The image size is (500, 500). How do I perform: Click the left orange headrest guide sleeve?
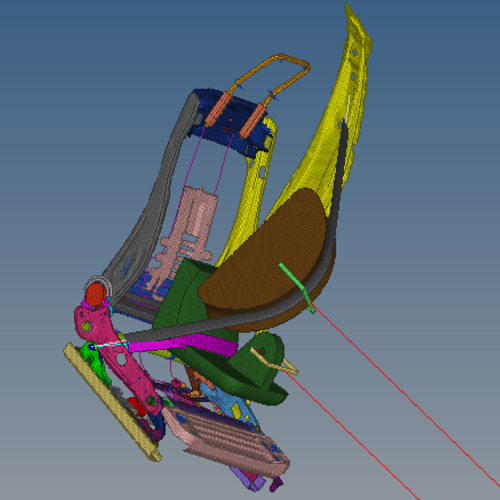[217, 109]
